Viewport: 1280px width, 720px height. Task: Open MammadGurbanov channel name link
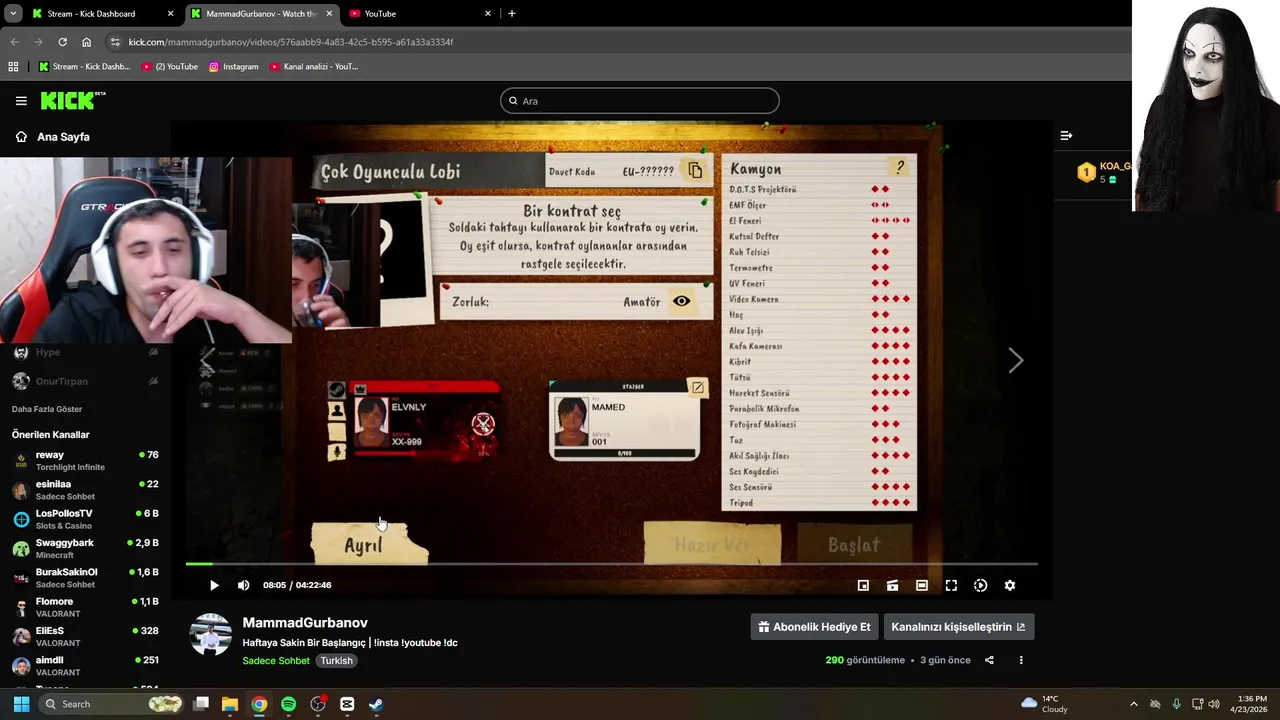[x=305, y=623]
